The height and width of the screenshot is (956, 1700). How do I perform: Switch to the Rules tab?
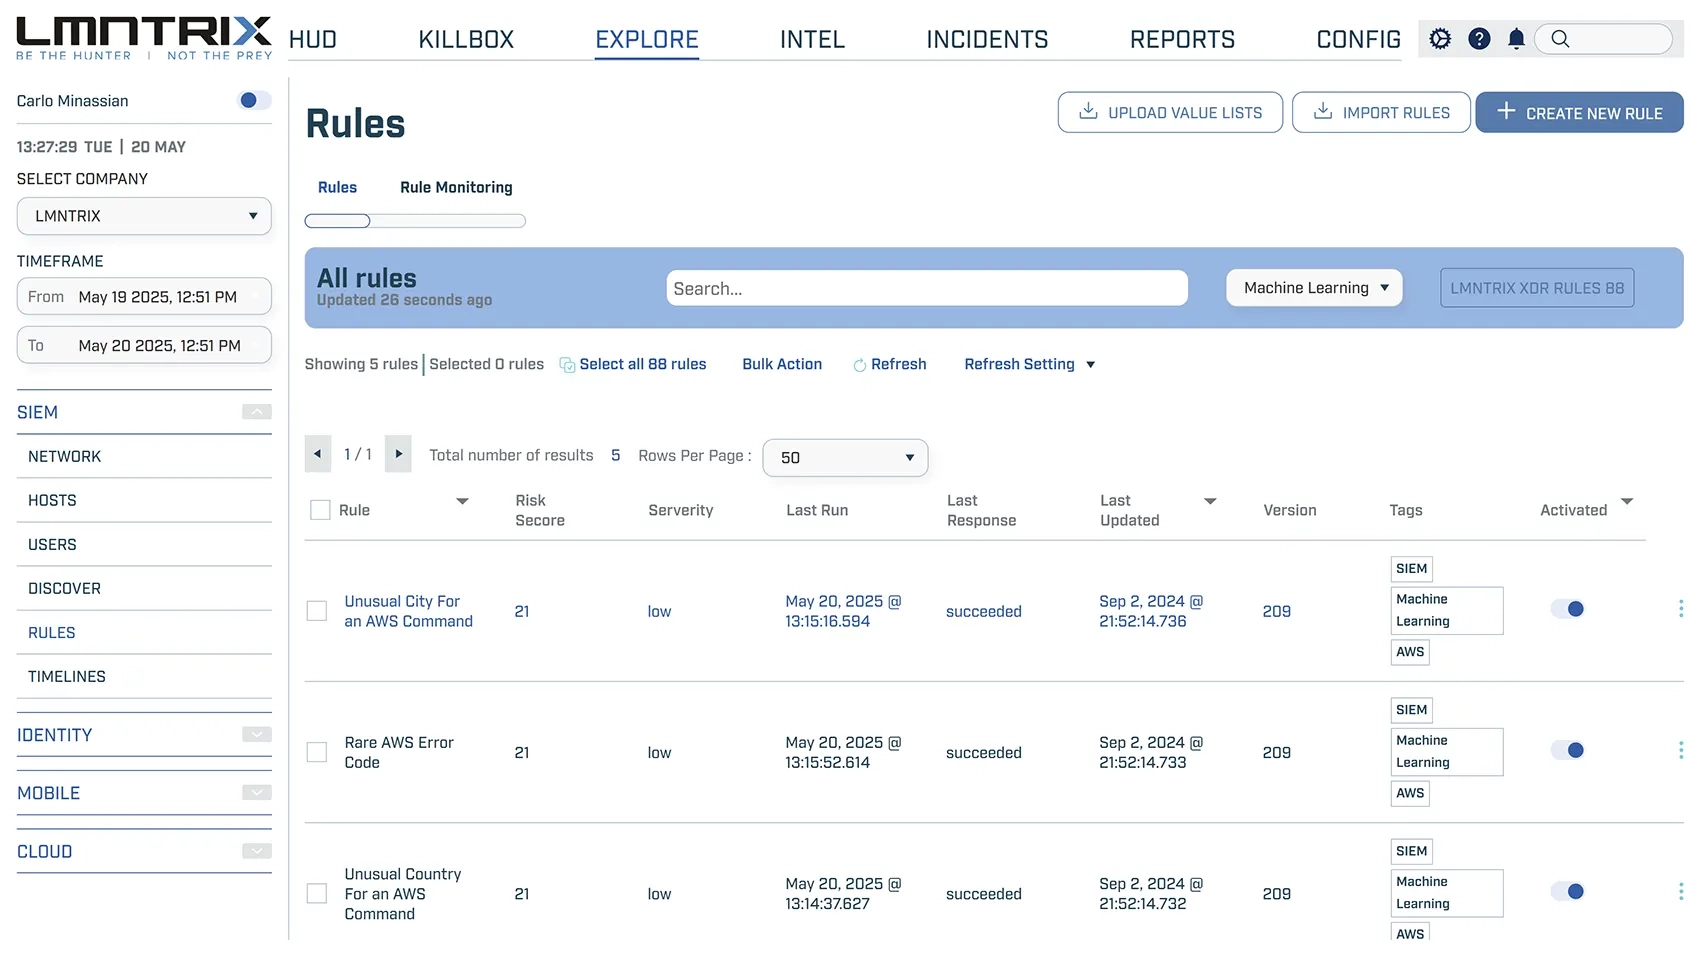click(x=337, y=187)
